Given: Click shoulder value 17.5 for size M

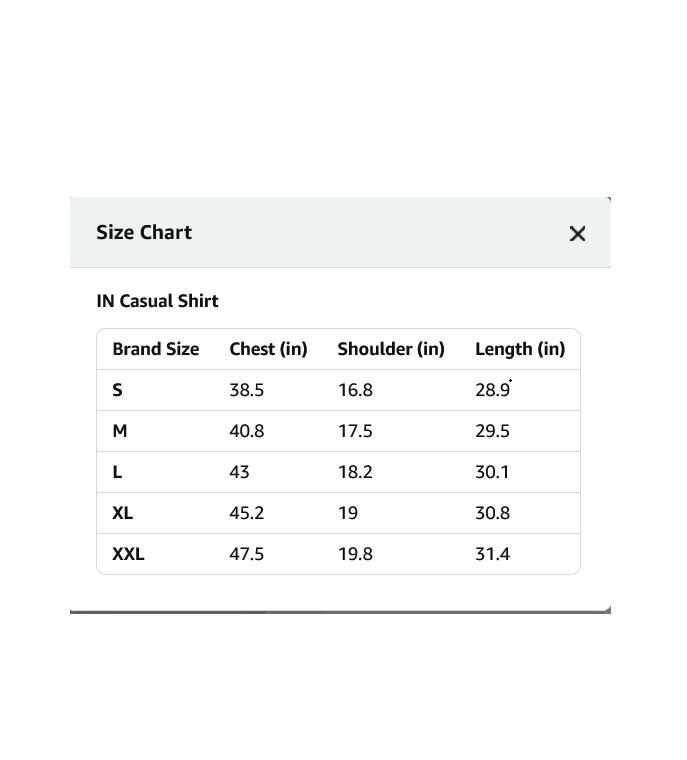Looking at the screenshot, I should 355,431.
